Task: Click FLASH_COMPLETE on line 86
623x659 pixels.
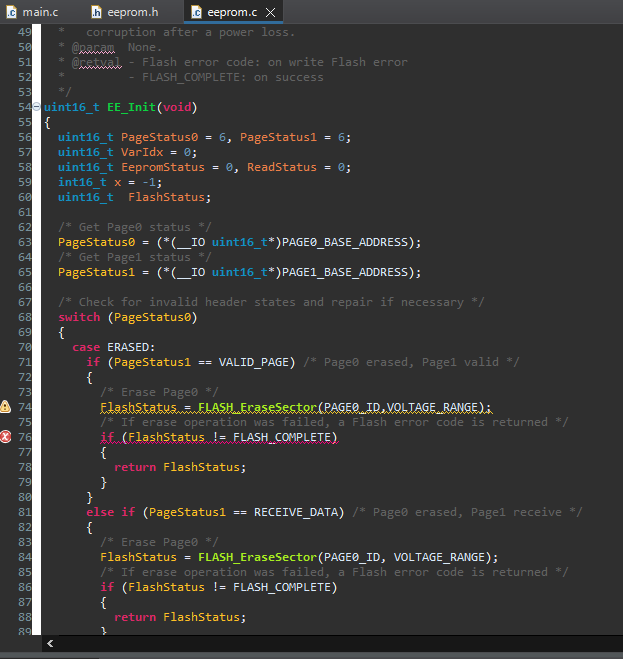Action: point(282,588)
